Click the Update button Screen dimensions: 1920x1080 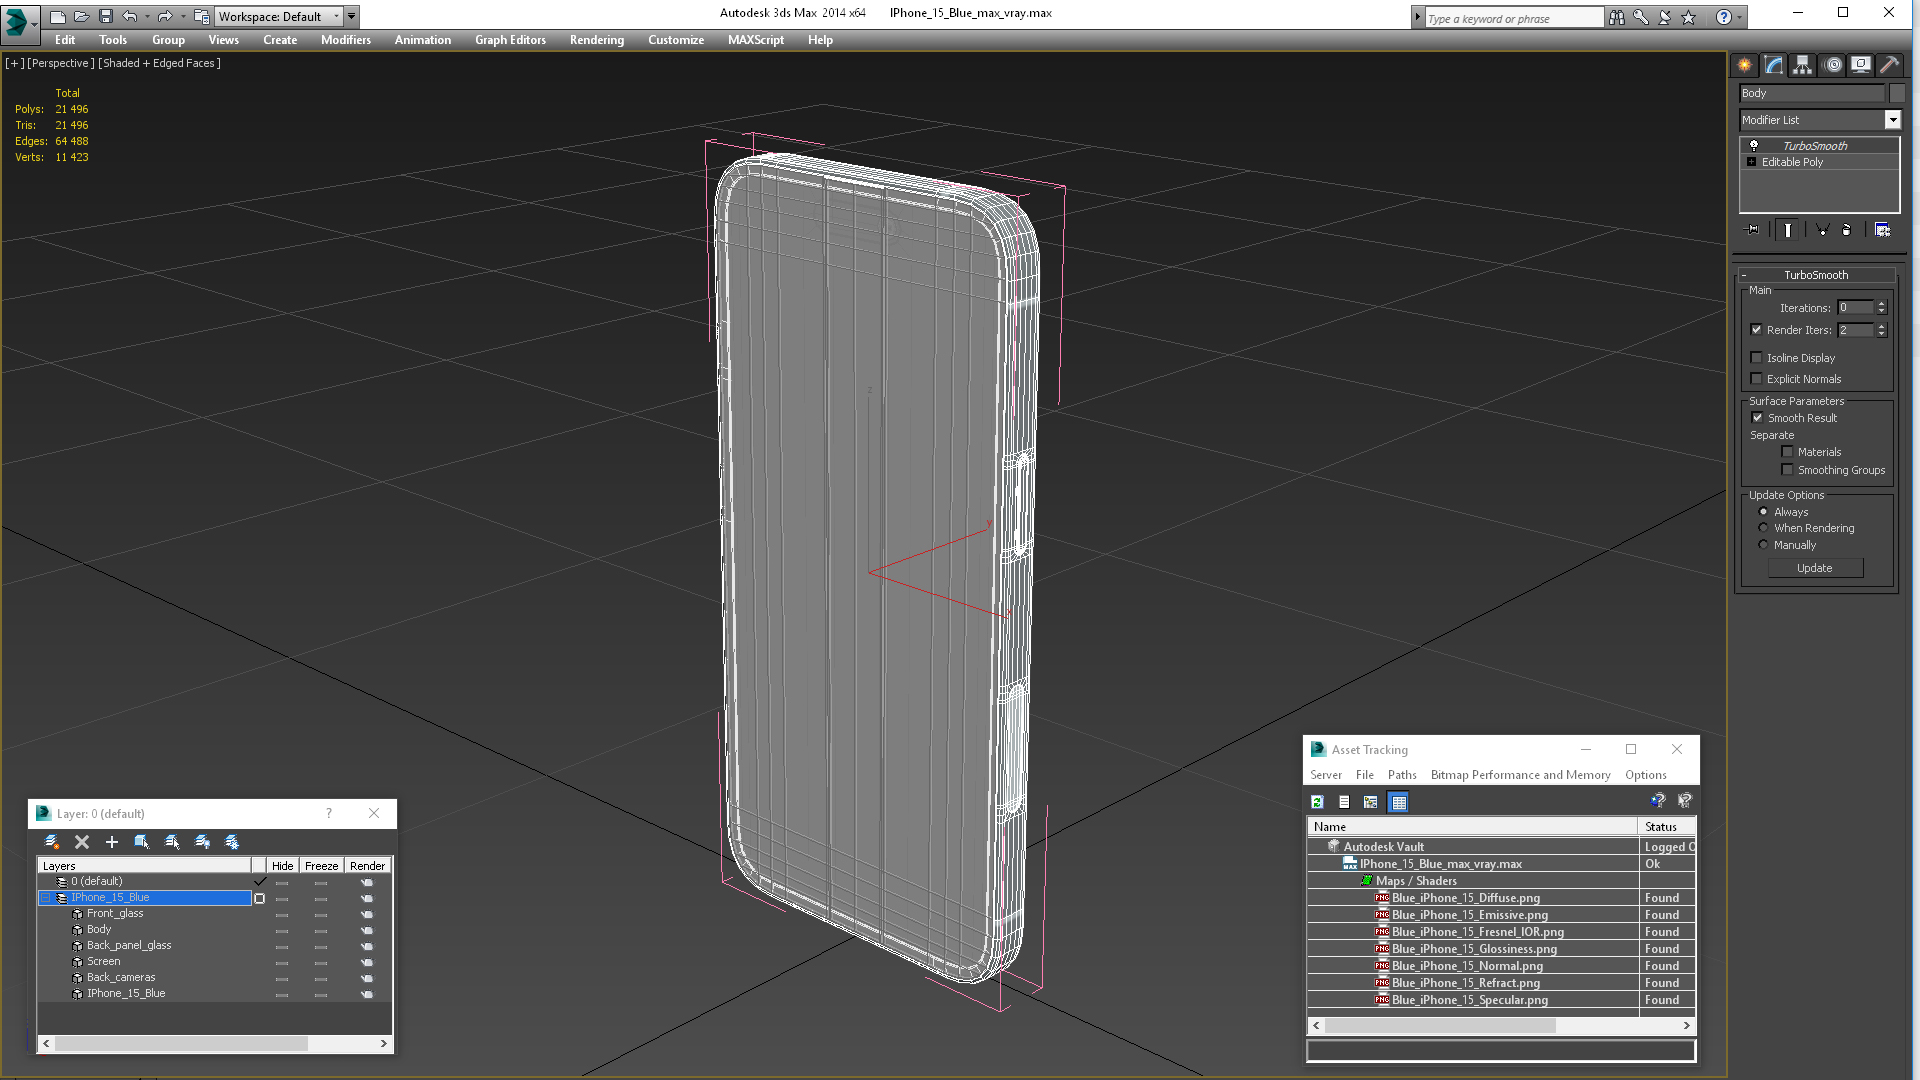point(1815,568)
